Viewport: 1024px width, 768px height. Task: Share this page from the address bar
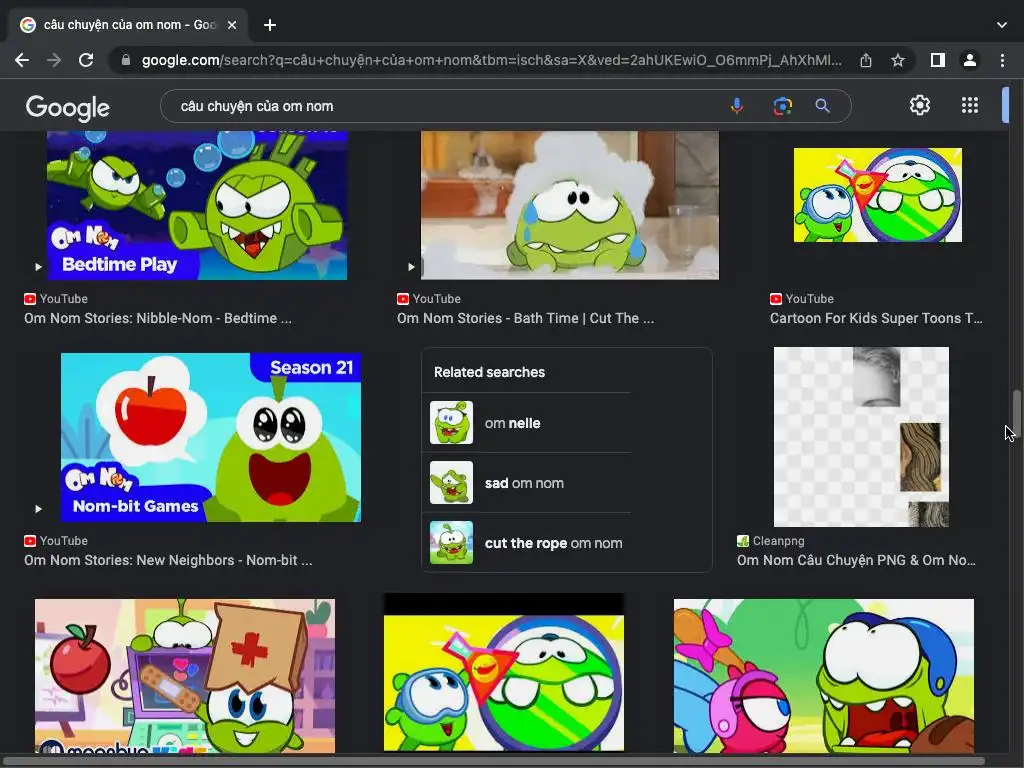pos(866,60)
